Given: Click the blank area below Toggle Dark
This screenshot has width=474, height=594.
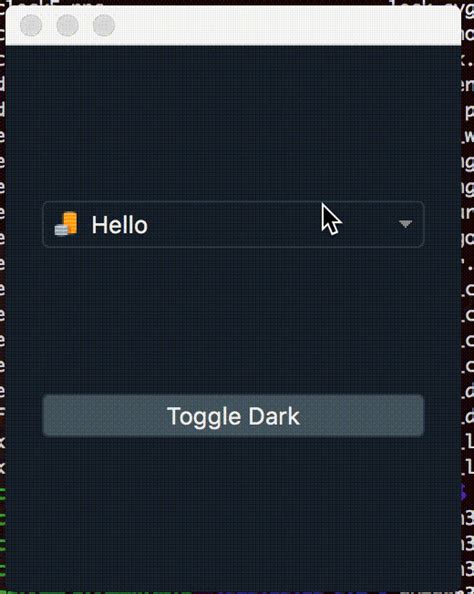Looking at the screenshot, I should pos(233,511).
